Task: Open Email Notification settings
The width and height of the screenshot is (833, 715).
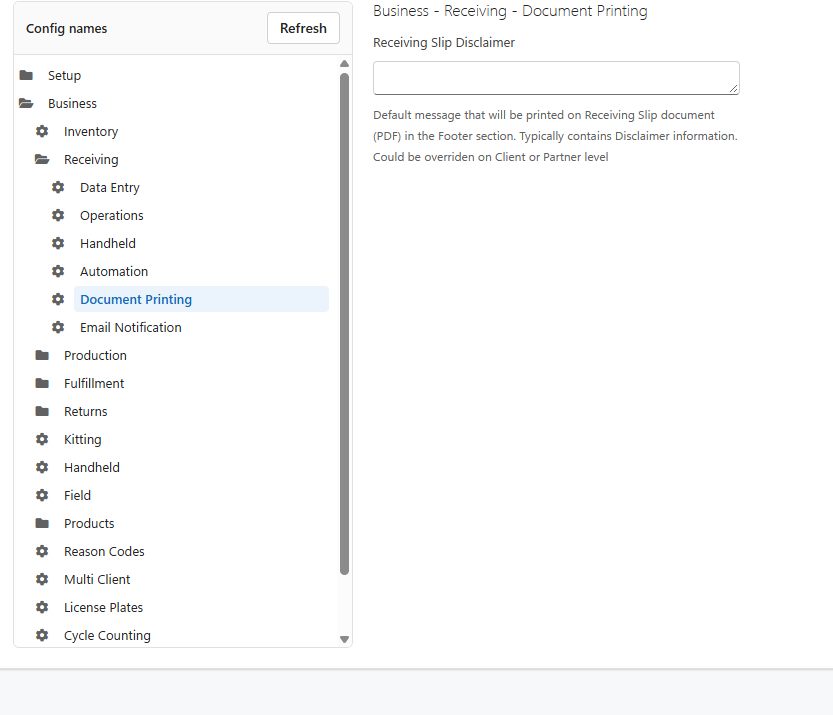Action: tap(131, 327)
